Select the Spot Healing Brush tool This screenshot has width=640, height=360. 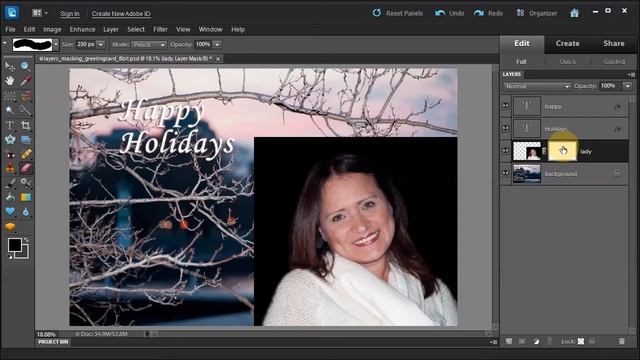click(25, 155)
